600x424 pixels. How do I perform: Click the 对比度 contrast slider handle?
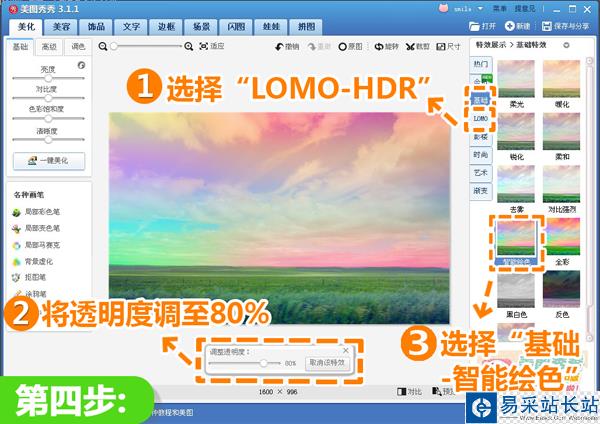pos(48,98)
